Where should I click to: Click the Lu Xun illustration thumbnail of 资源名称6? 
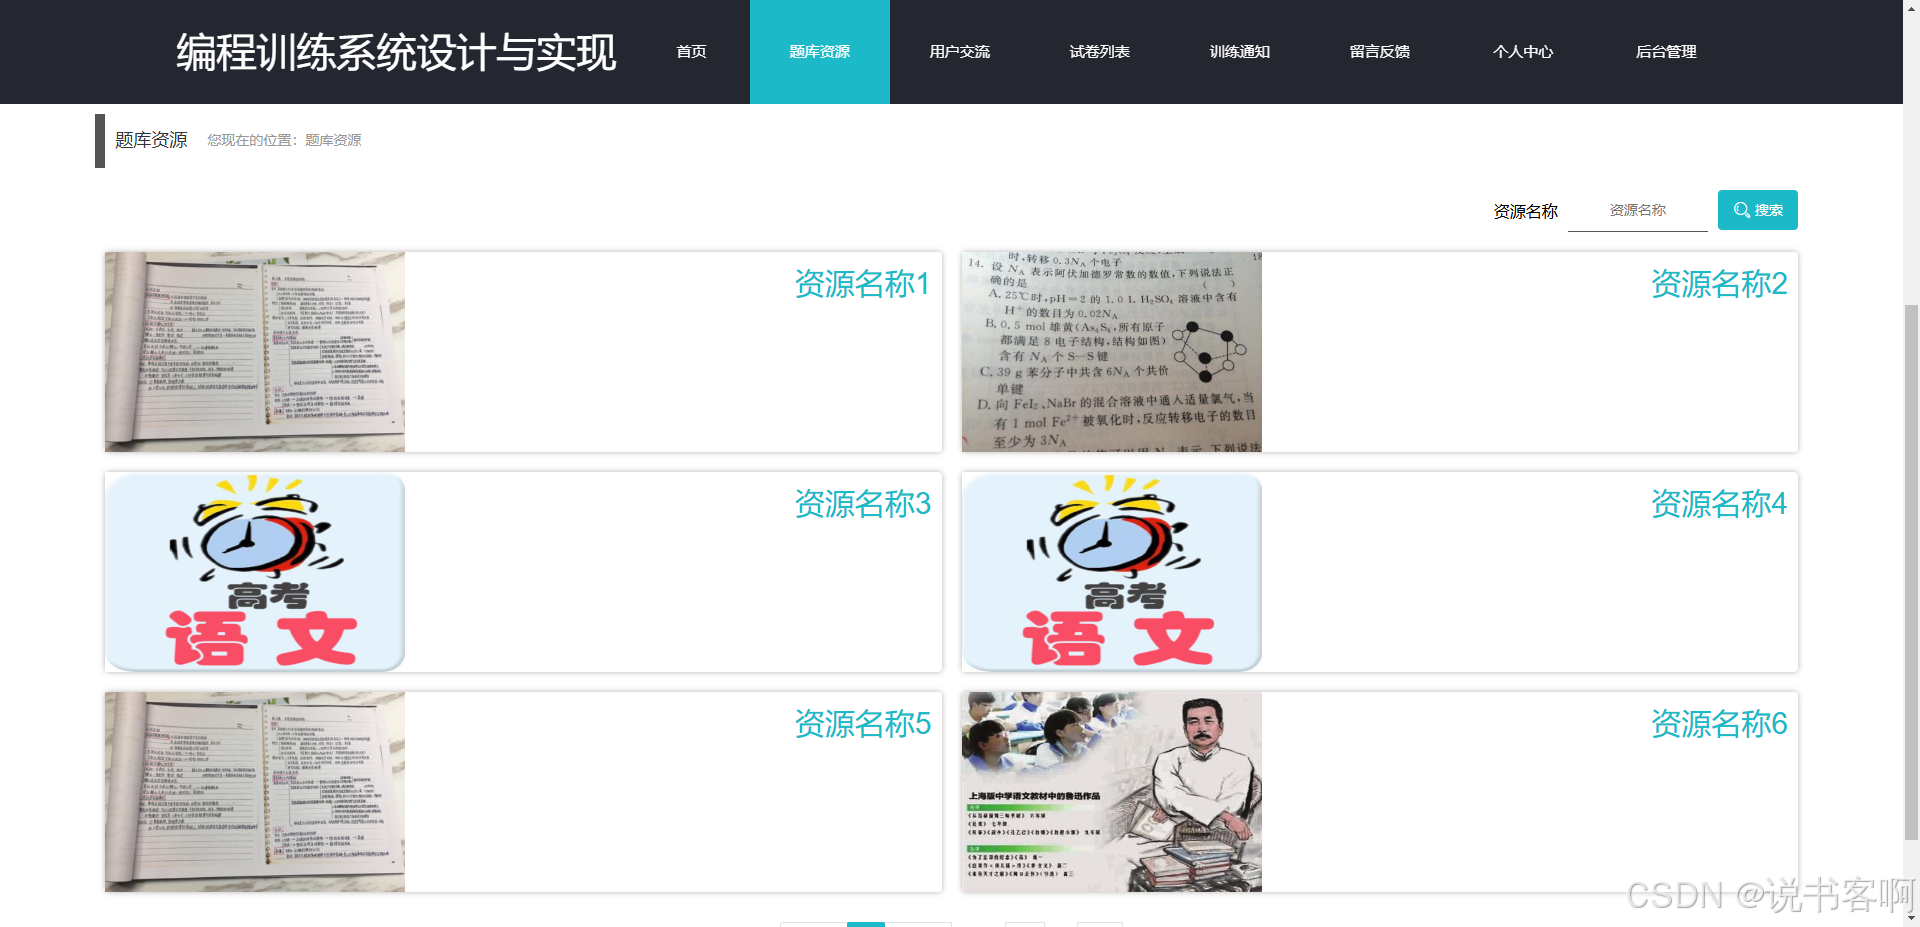pos(1112,792)
